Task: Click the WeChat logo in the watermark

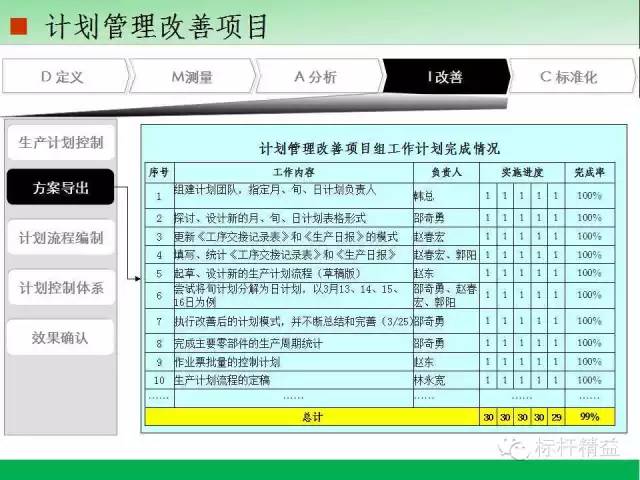Action: (x=516, y=448)
